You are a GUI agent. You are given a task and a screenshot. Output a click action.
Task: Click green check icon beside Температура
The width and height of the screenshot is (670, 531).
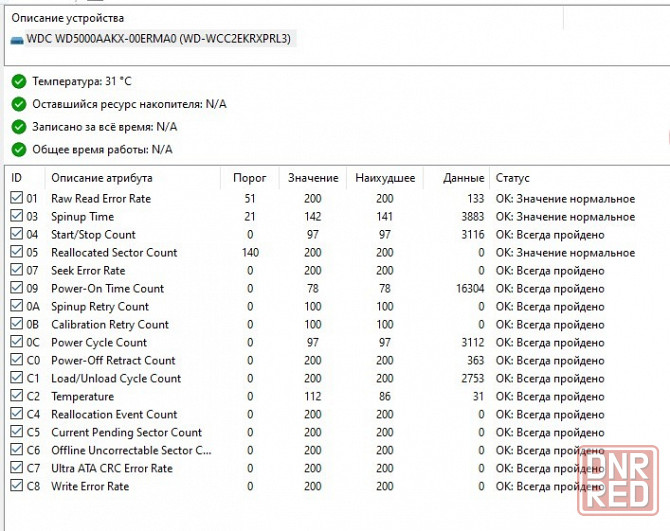click(x=18, y=81)
